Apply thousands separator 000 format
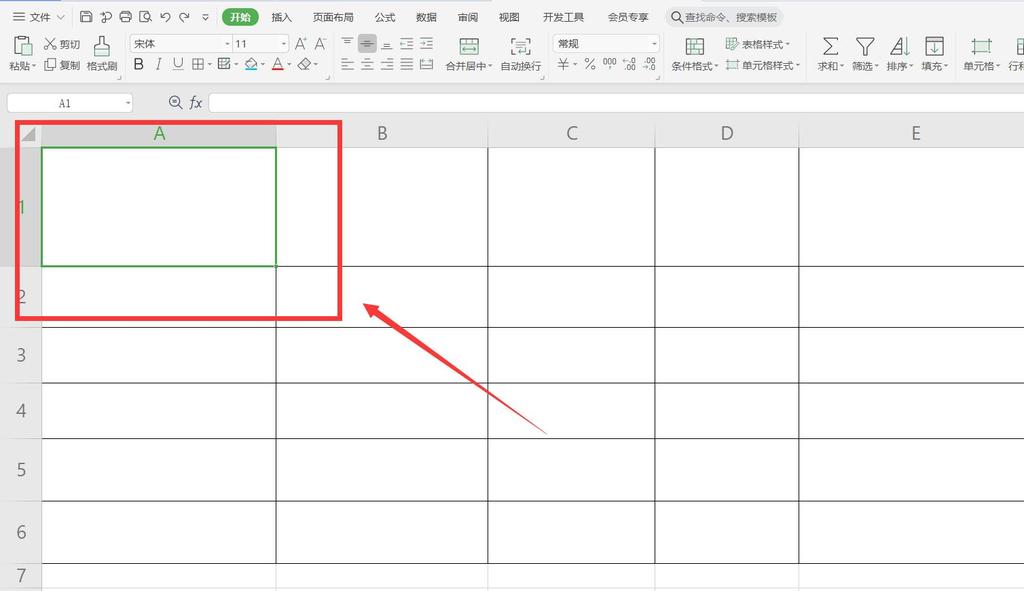This screenshot has height=591, width=1024. (x=609, y=63)
